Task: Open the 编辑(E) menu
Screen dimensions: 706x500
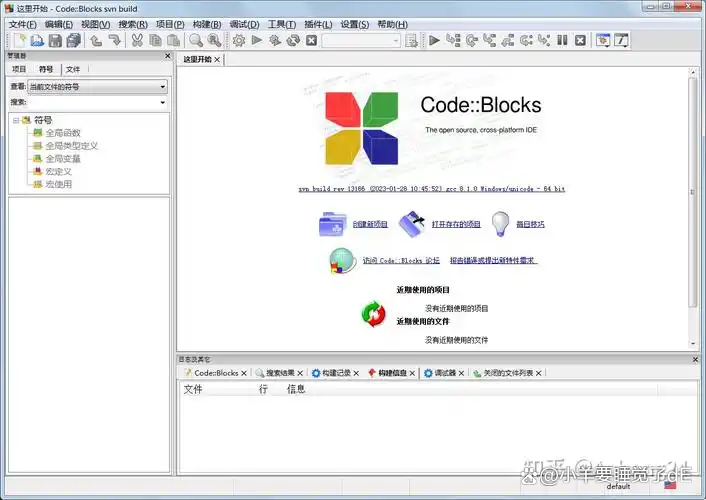Action: click(59, 24)
